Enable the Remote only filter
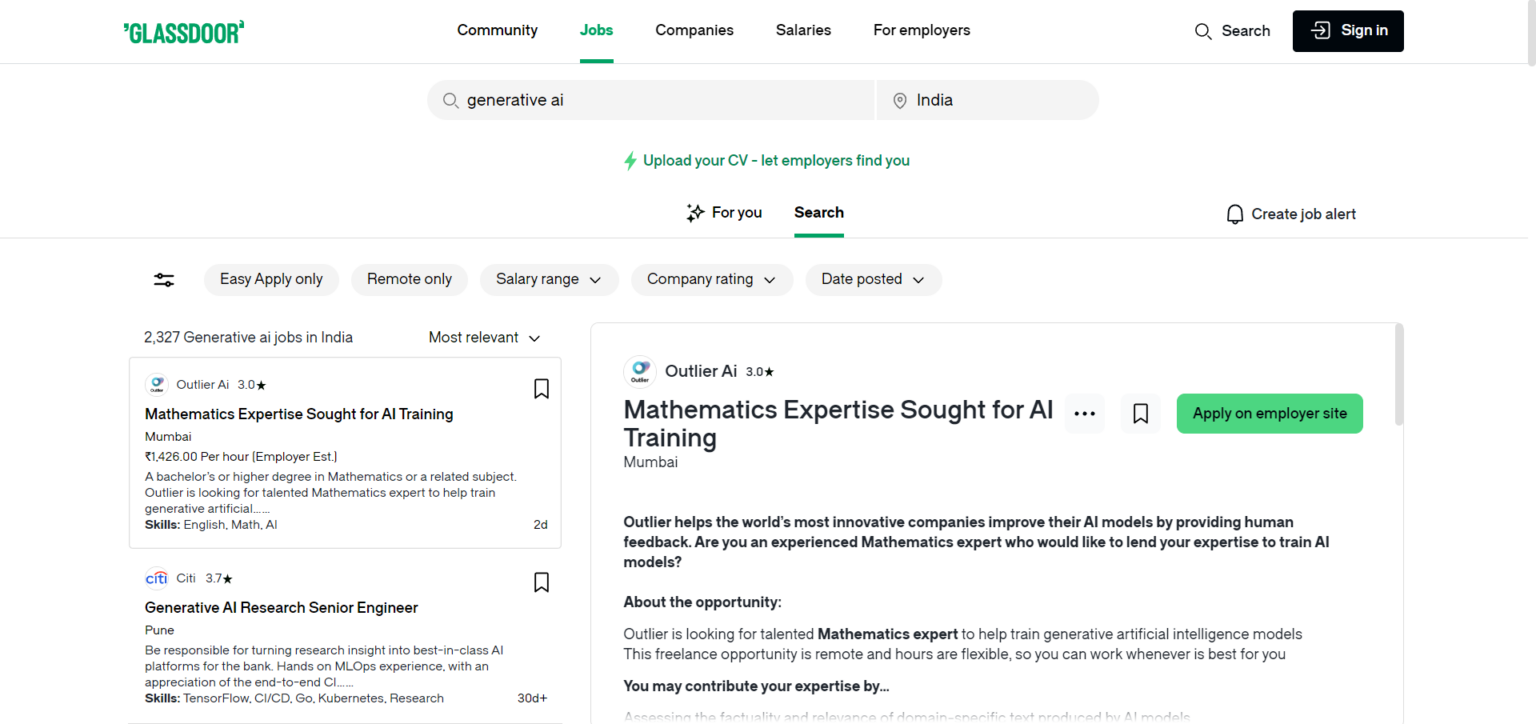 409,280
